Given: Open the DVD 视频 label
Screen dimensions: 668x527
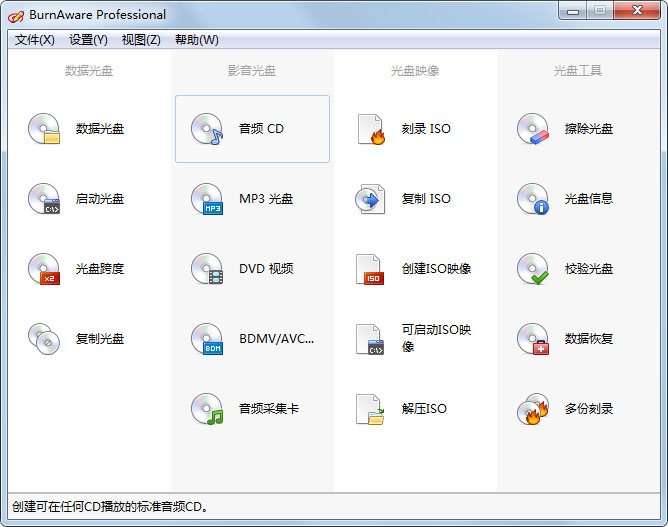Looking at the screenshot, I should [x=266, y=269].
